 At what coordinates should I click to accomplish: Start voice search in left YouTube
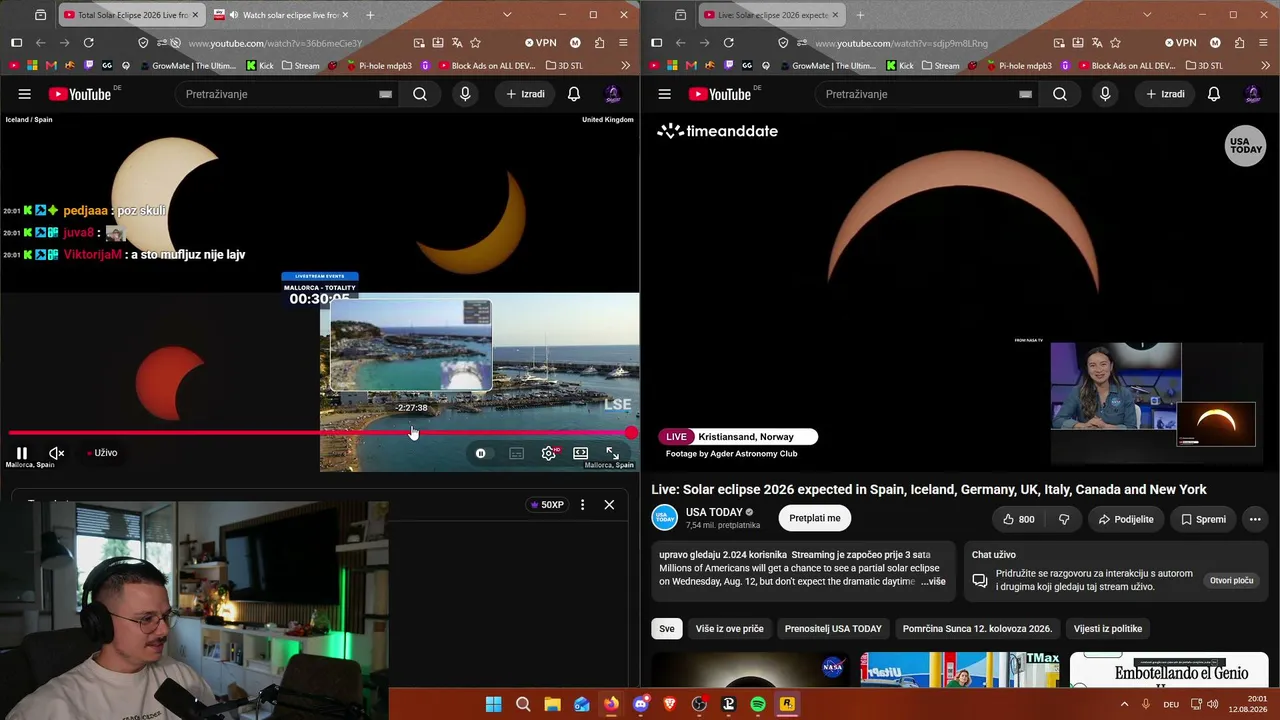(x=465, y=94)
